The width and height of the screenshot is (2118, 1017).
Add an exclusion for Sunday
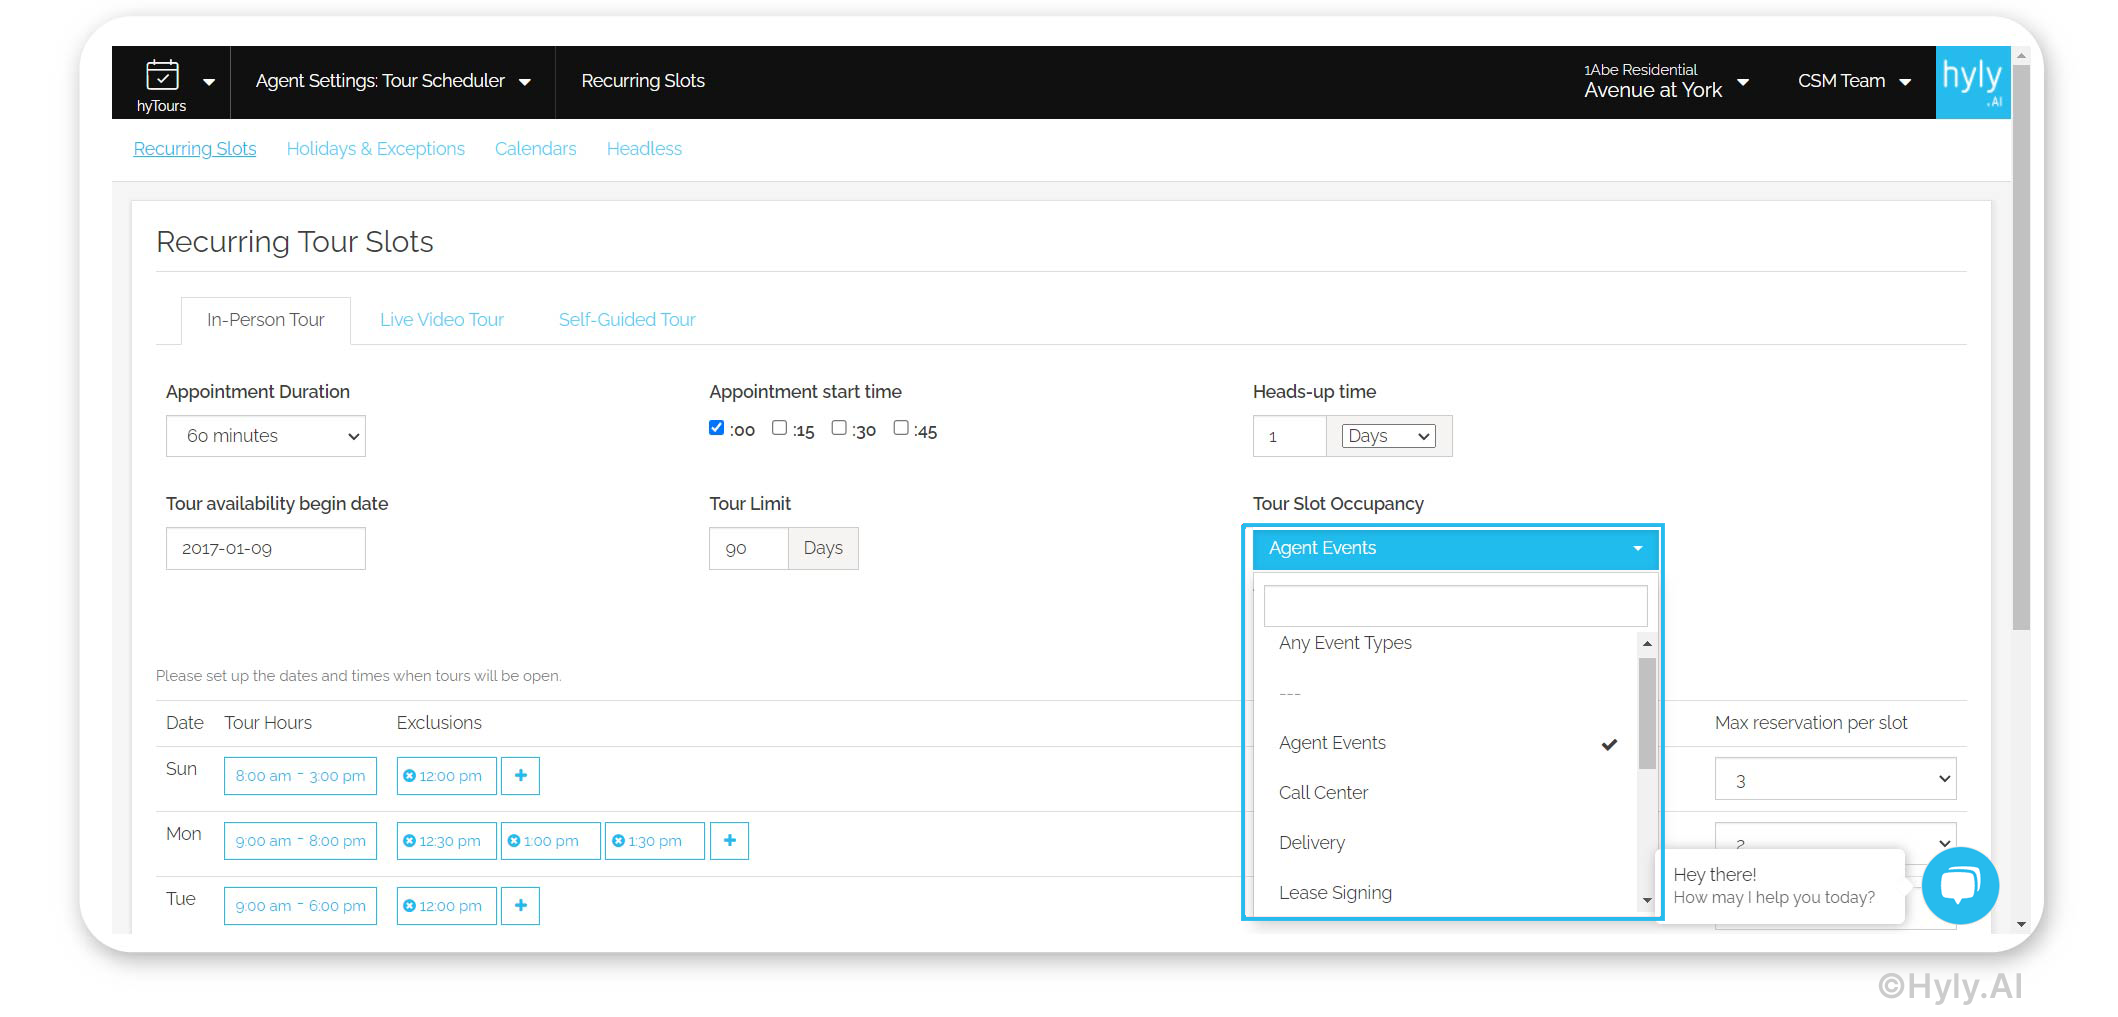click(x=521, y=776)
